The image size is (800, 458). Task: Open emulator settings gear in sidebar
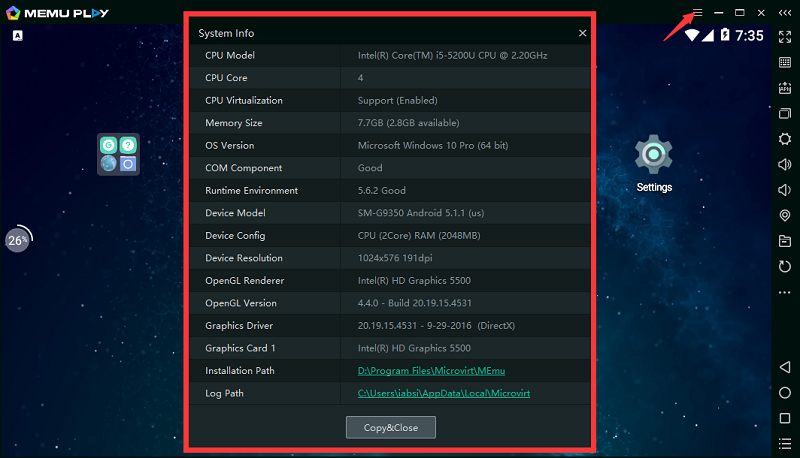click(785, 139)
